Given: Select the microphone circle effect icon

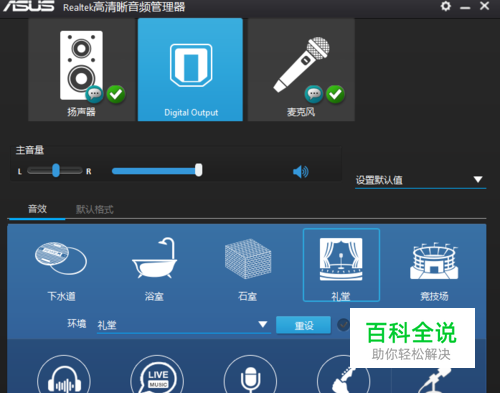Looking at the screenshot, I should pyautogui.click(x=250, y=375).
